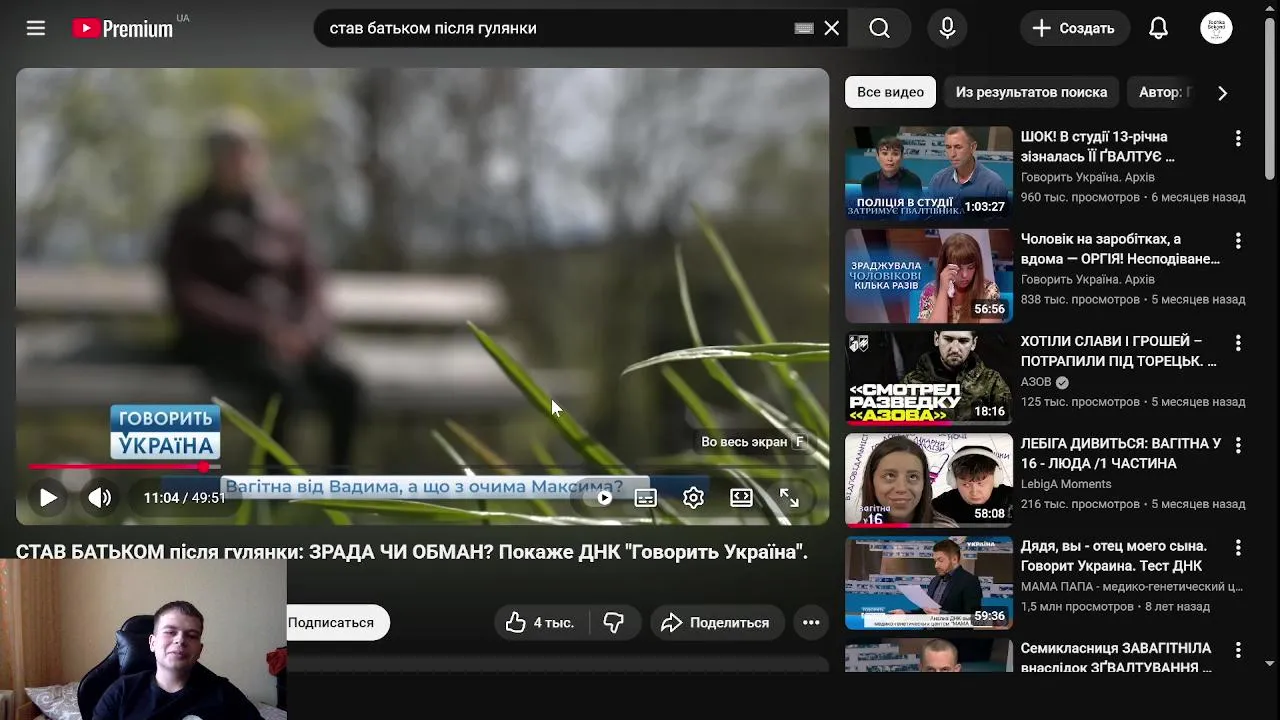Open the on-screen keyboard in search box
Screen dimensions: 1280x720
pyautogui.click(x=803, y=28)
